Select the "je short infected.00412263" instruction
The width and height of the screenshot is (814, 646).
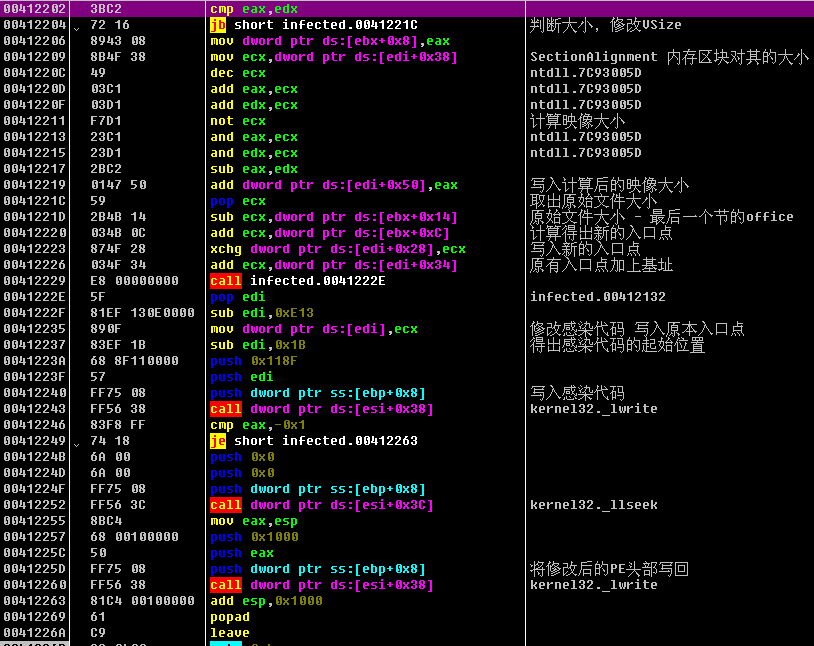coord(314,441)
